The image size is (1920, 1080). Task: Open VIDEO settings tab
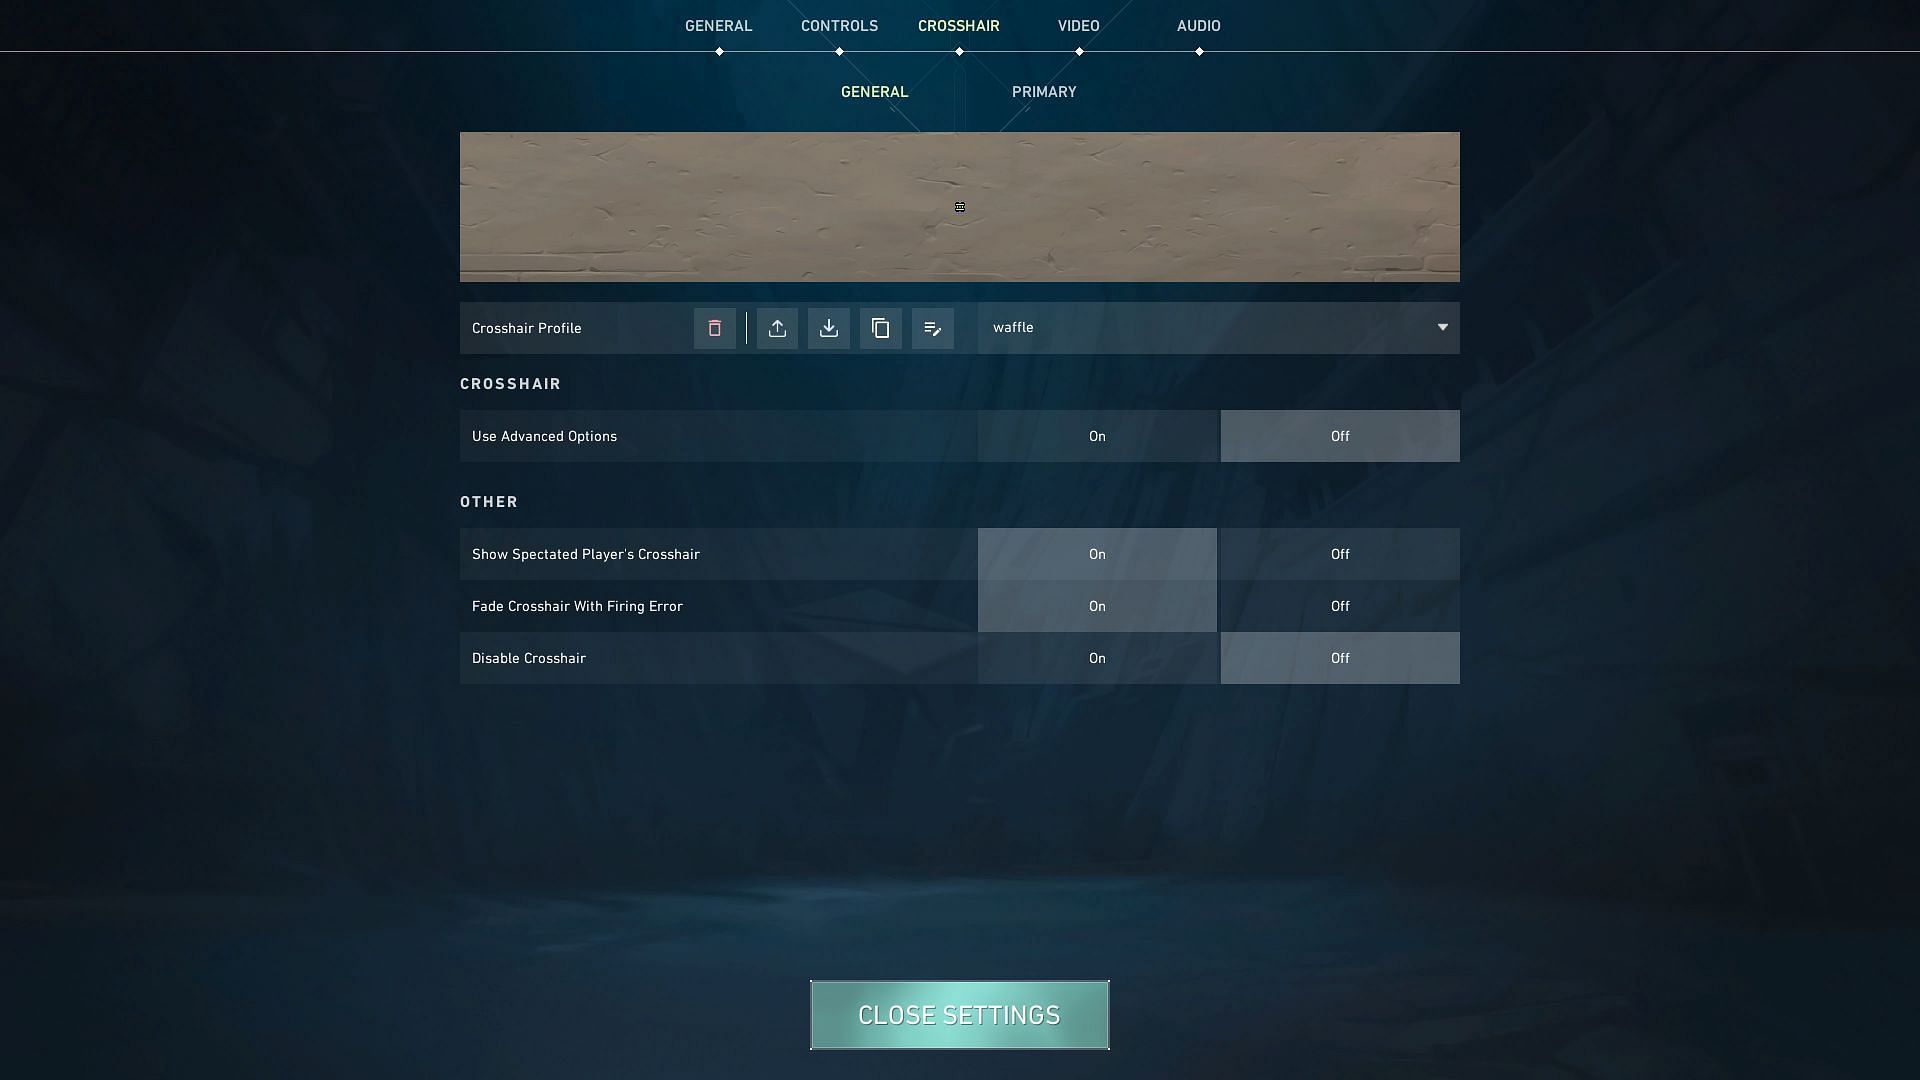click(x=1079, y=25)
